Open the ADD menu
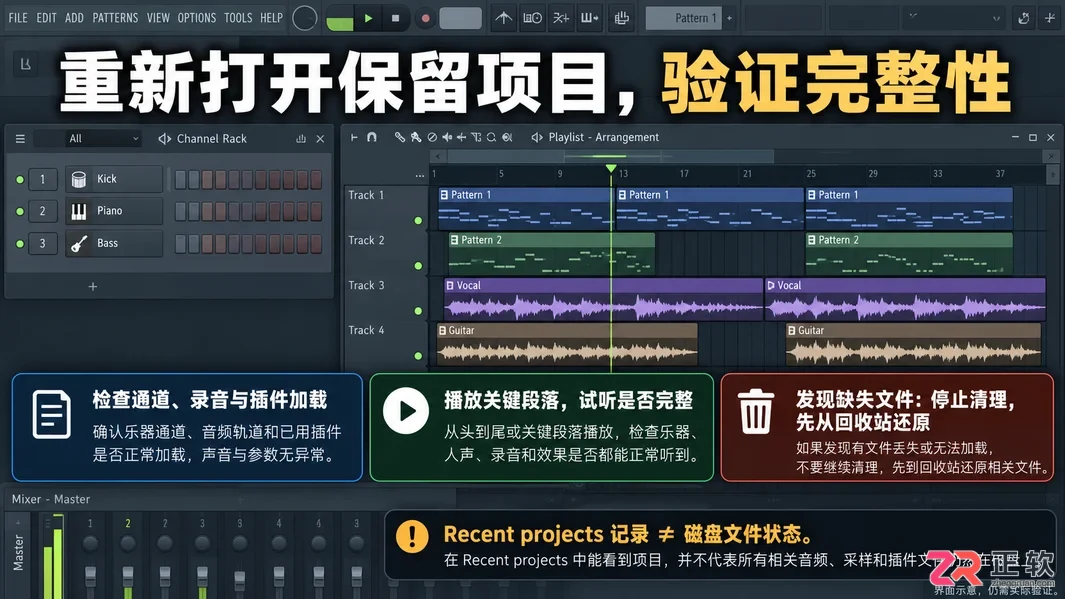Image resolution: width=1065 pixels, height=599 pixels. point(74,18)
